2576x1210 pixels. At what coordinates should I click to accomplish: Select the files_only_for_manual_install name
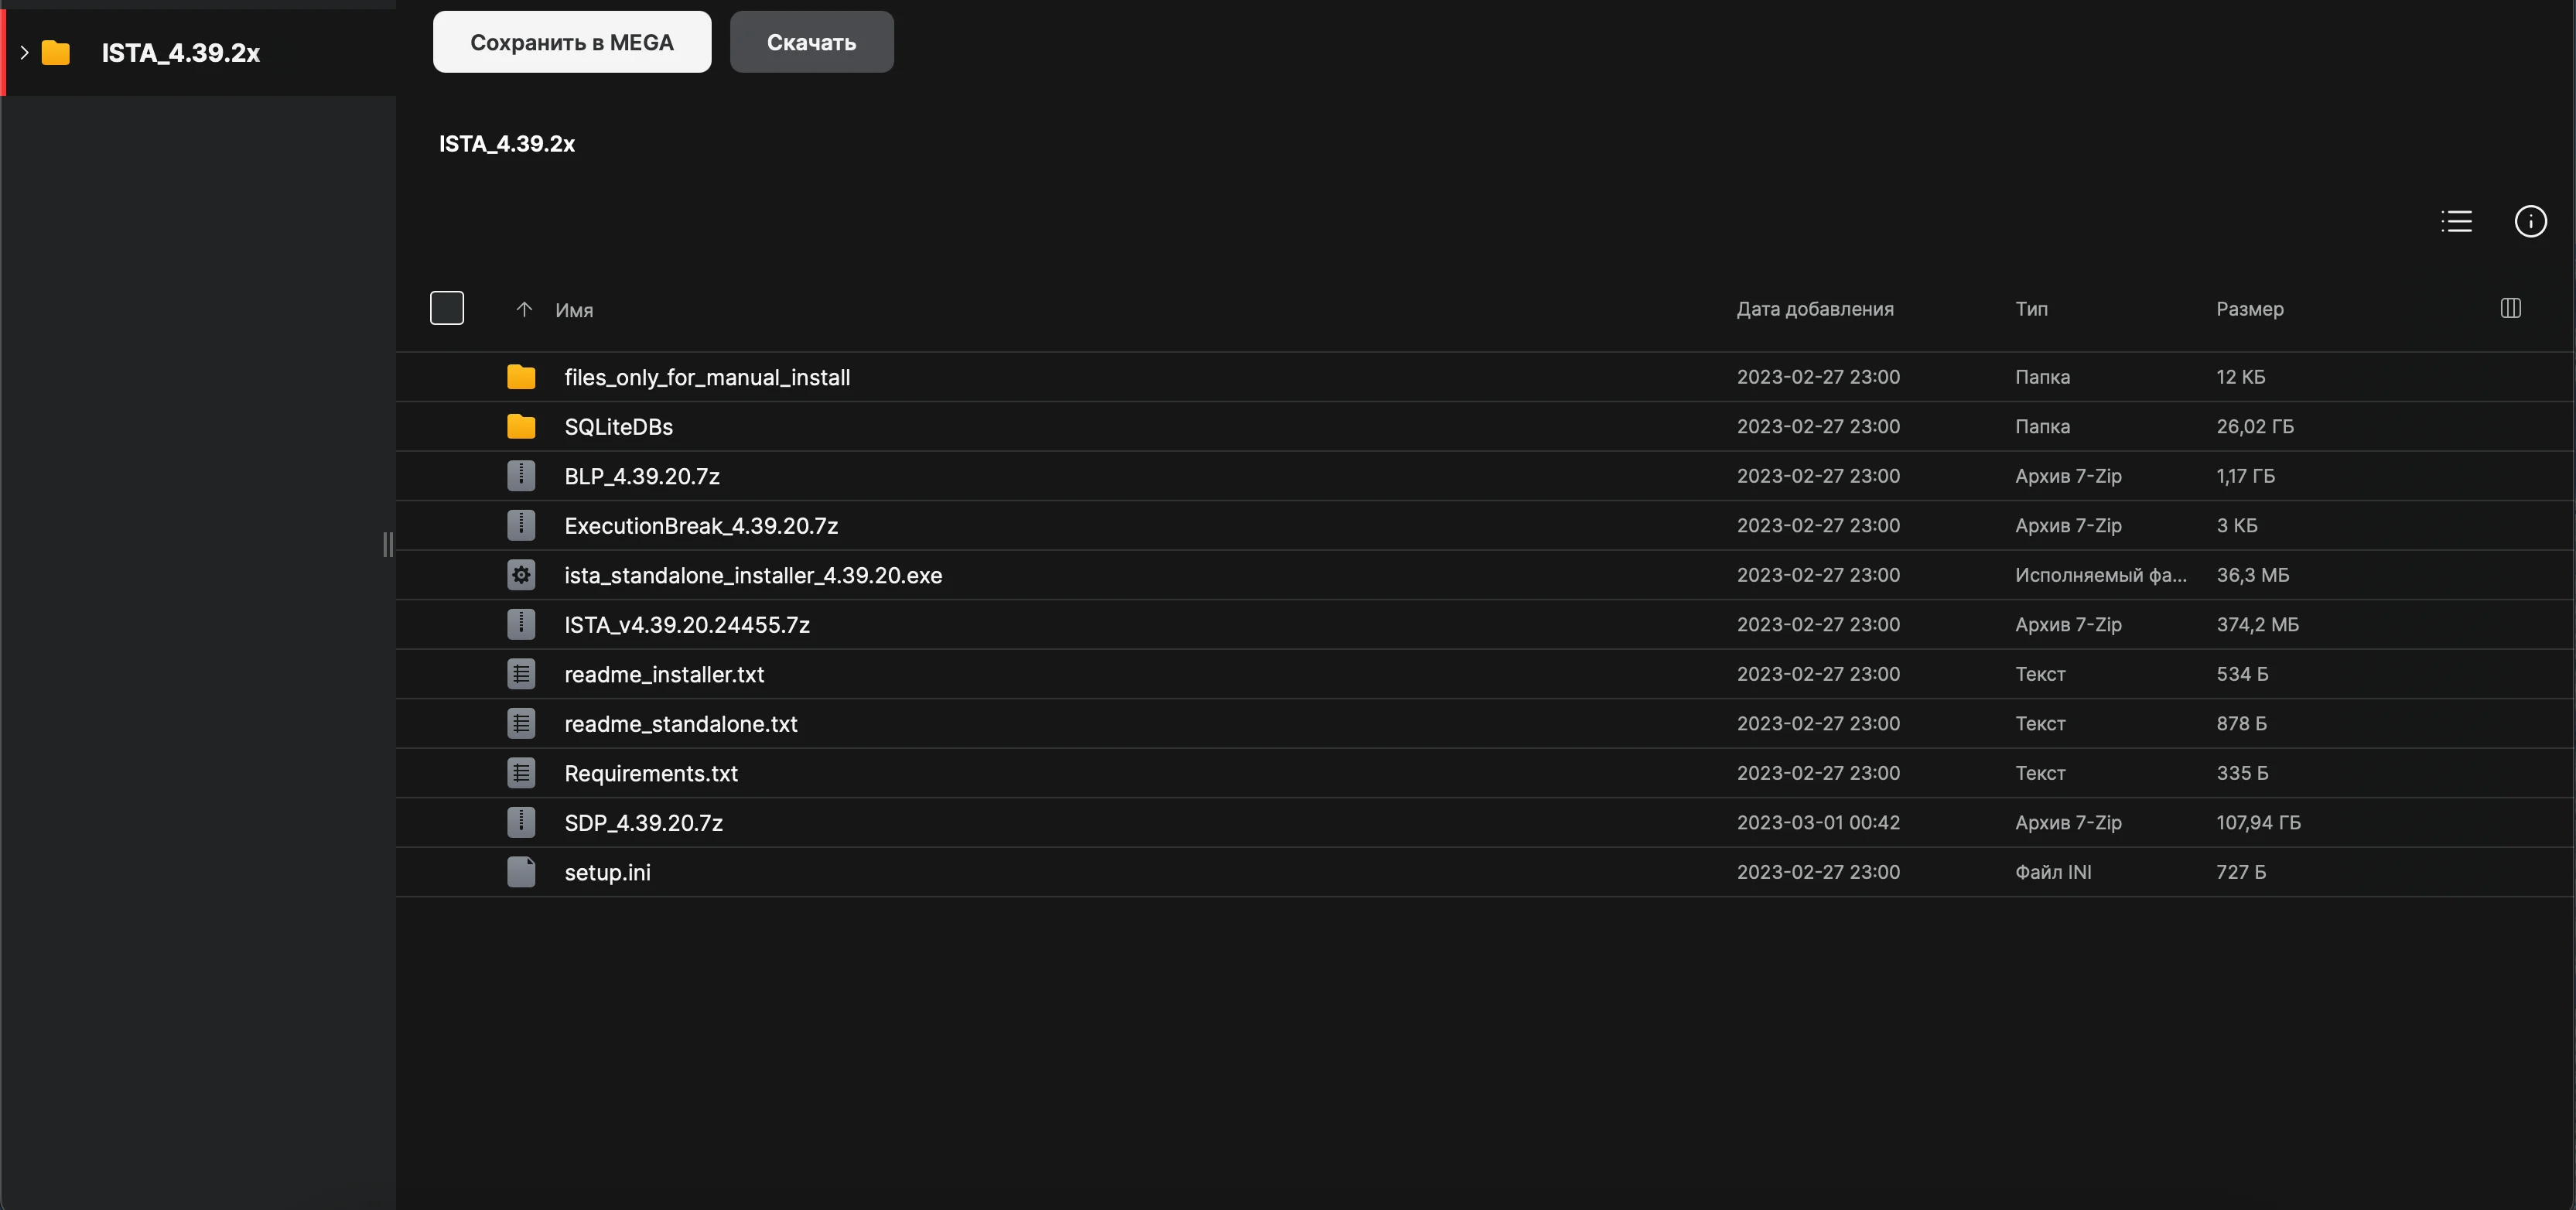coord(707,377)
